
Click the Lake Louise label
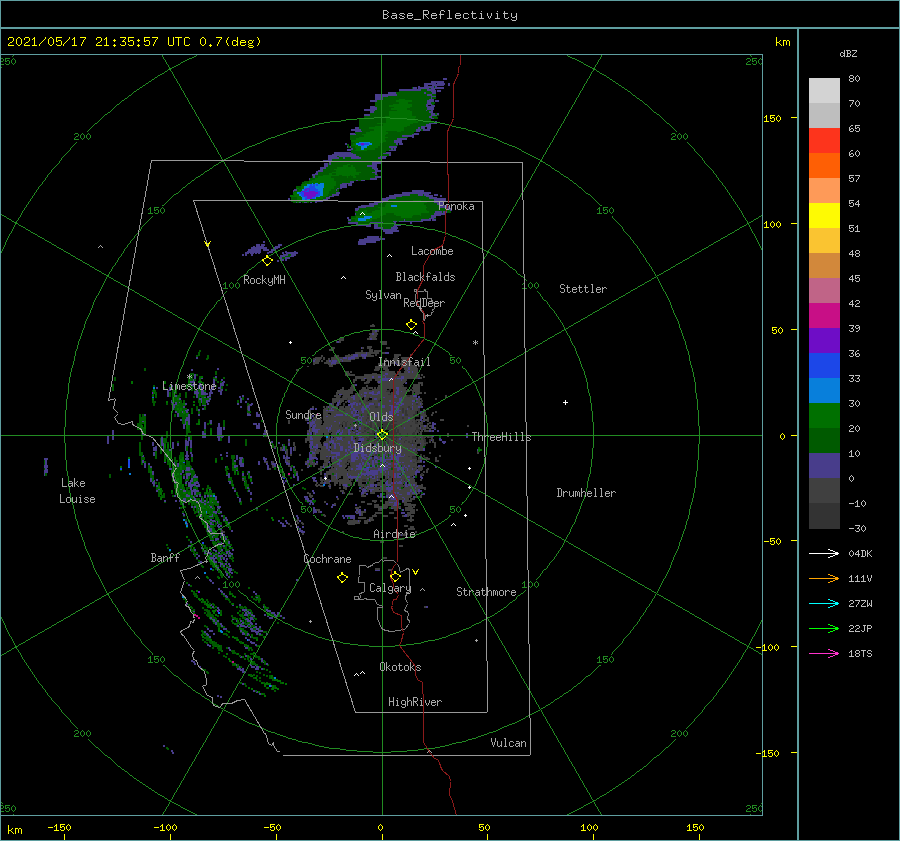point(77,491)
